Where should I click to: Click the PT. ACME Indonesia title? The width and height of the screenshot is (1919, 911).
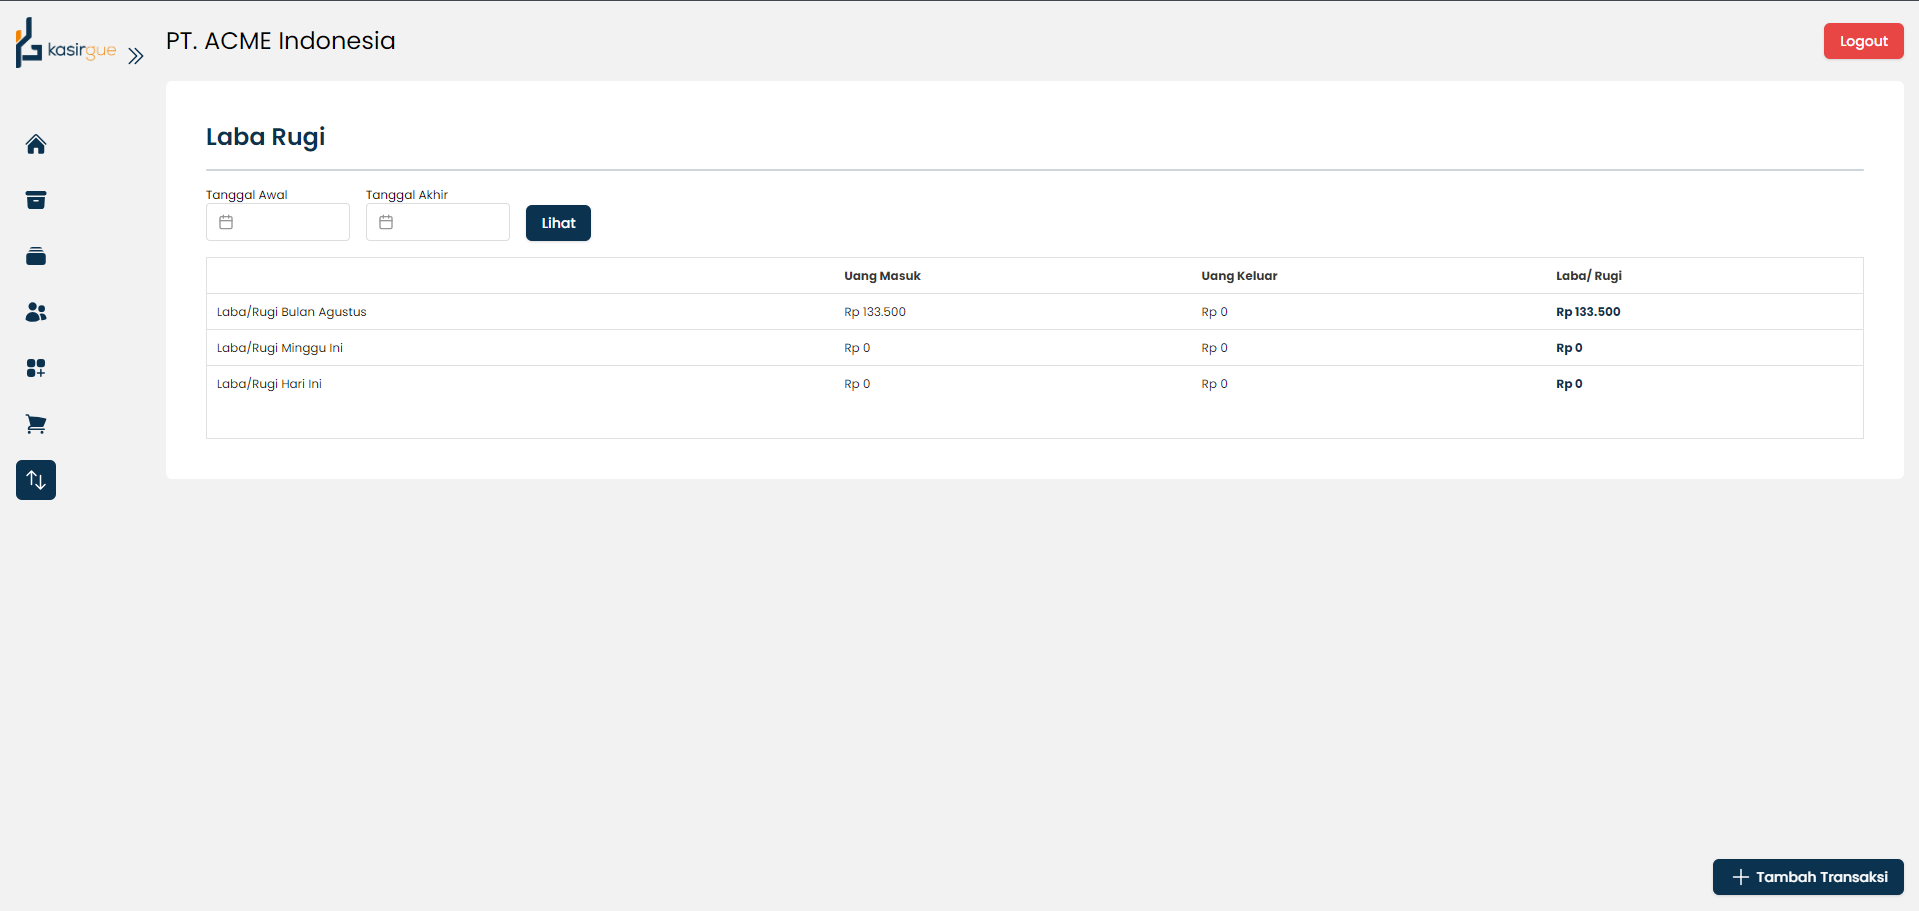click(x=281, y=41)
